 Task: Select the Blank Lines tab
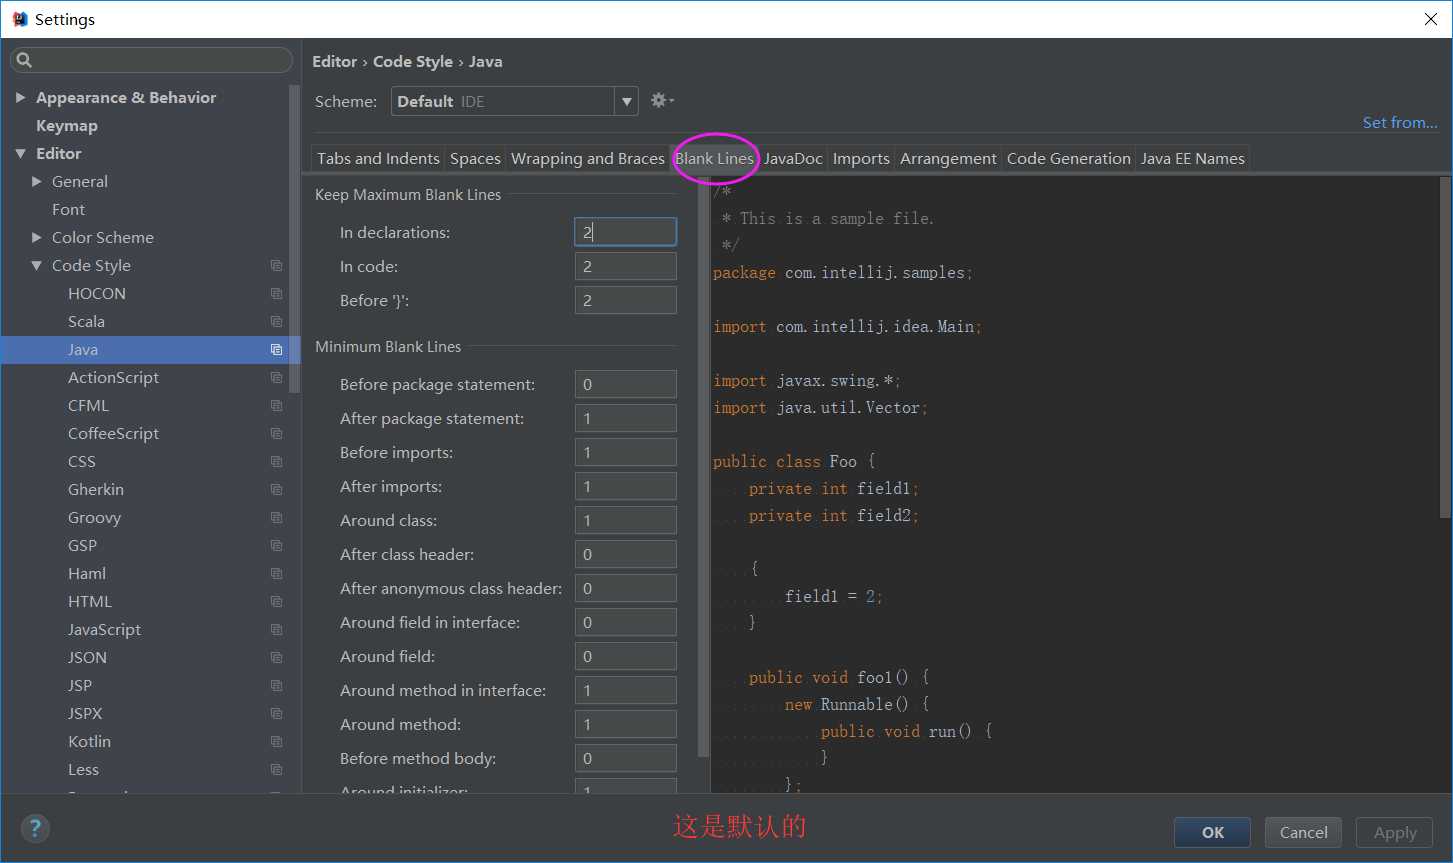[714, 158]
